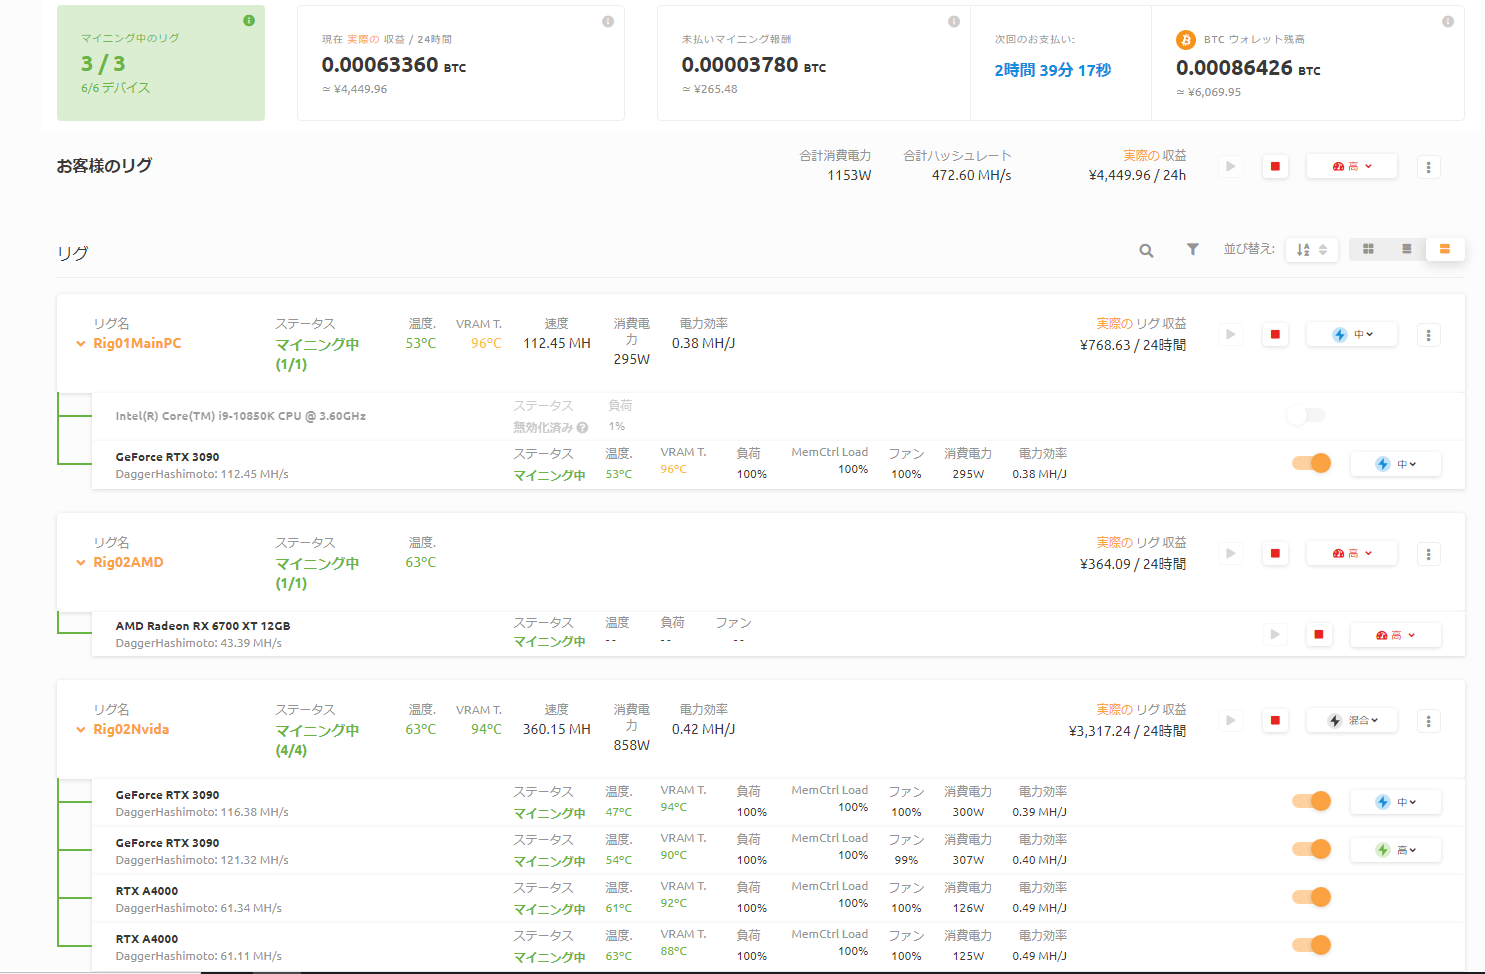Open power mode dropdown for RTX 3090 112.45 MH/s
1485x974 pixels.
(x=1396, y=464)
